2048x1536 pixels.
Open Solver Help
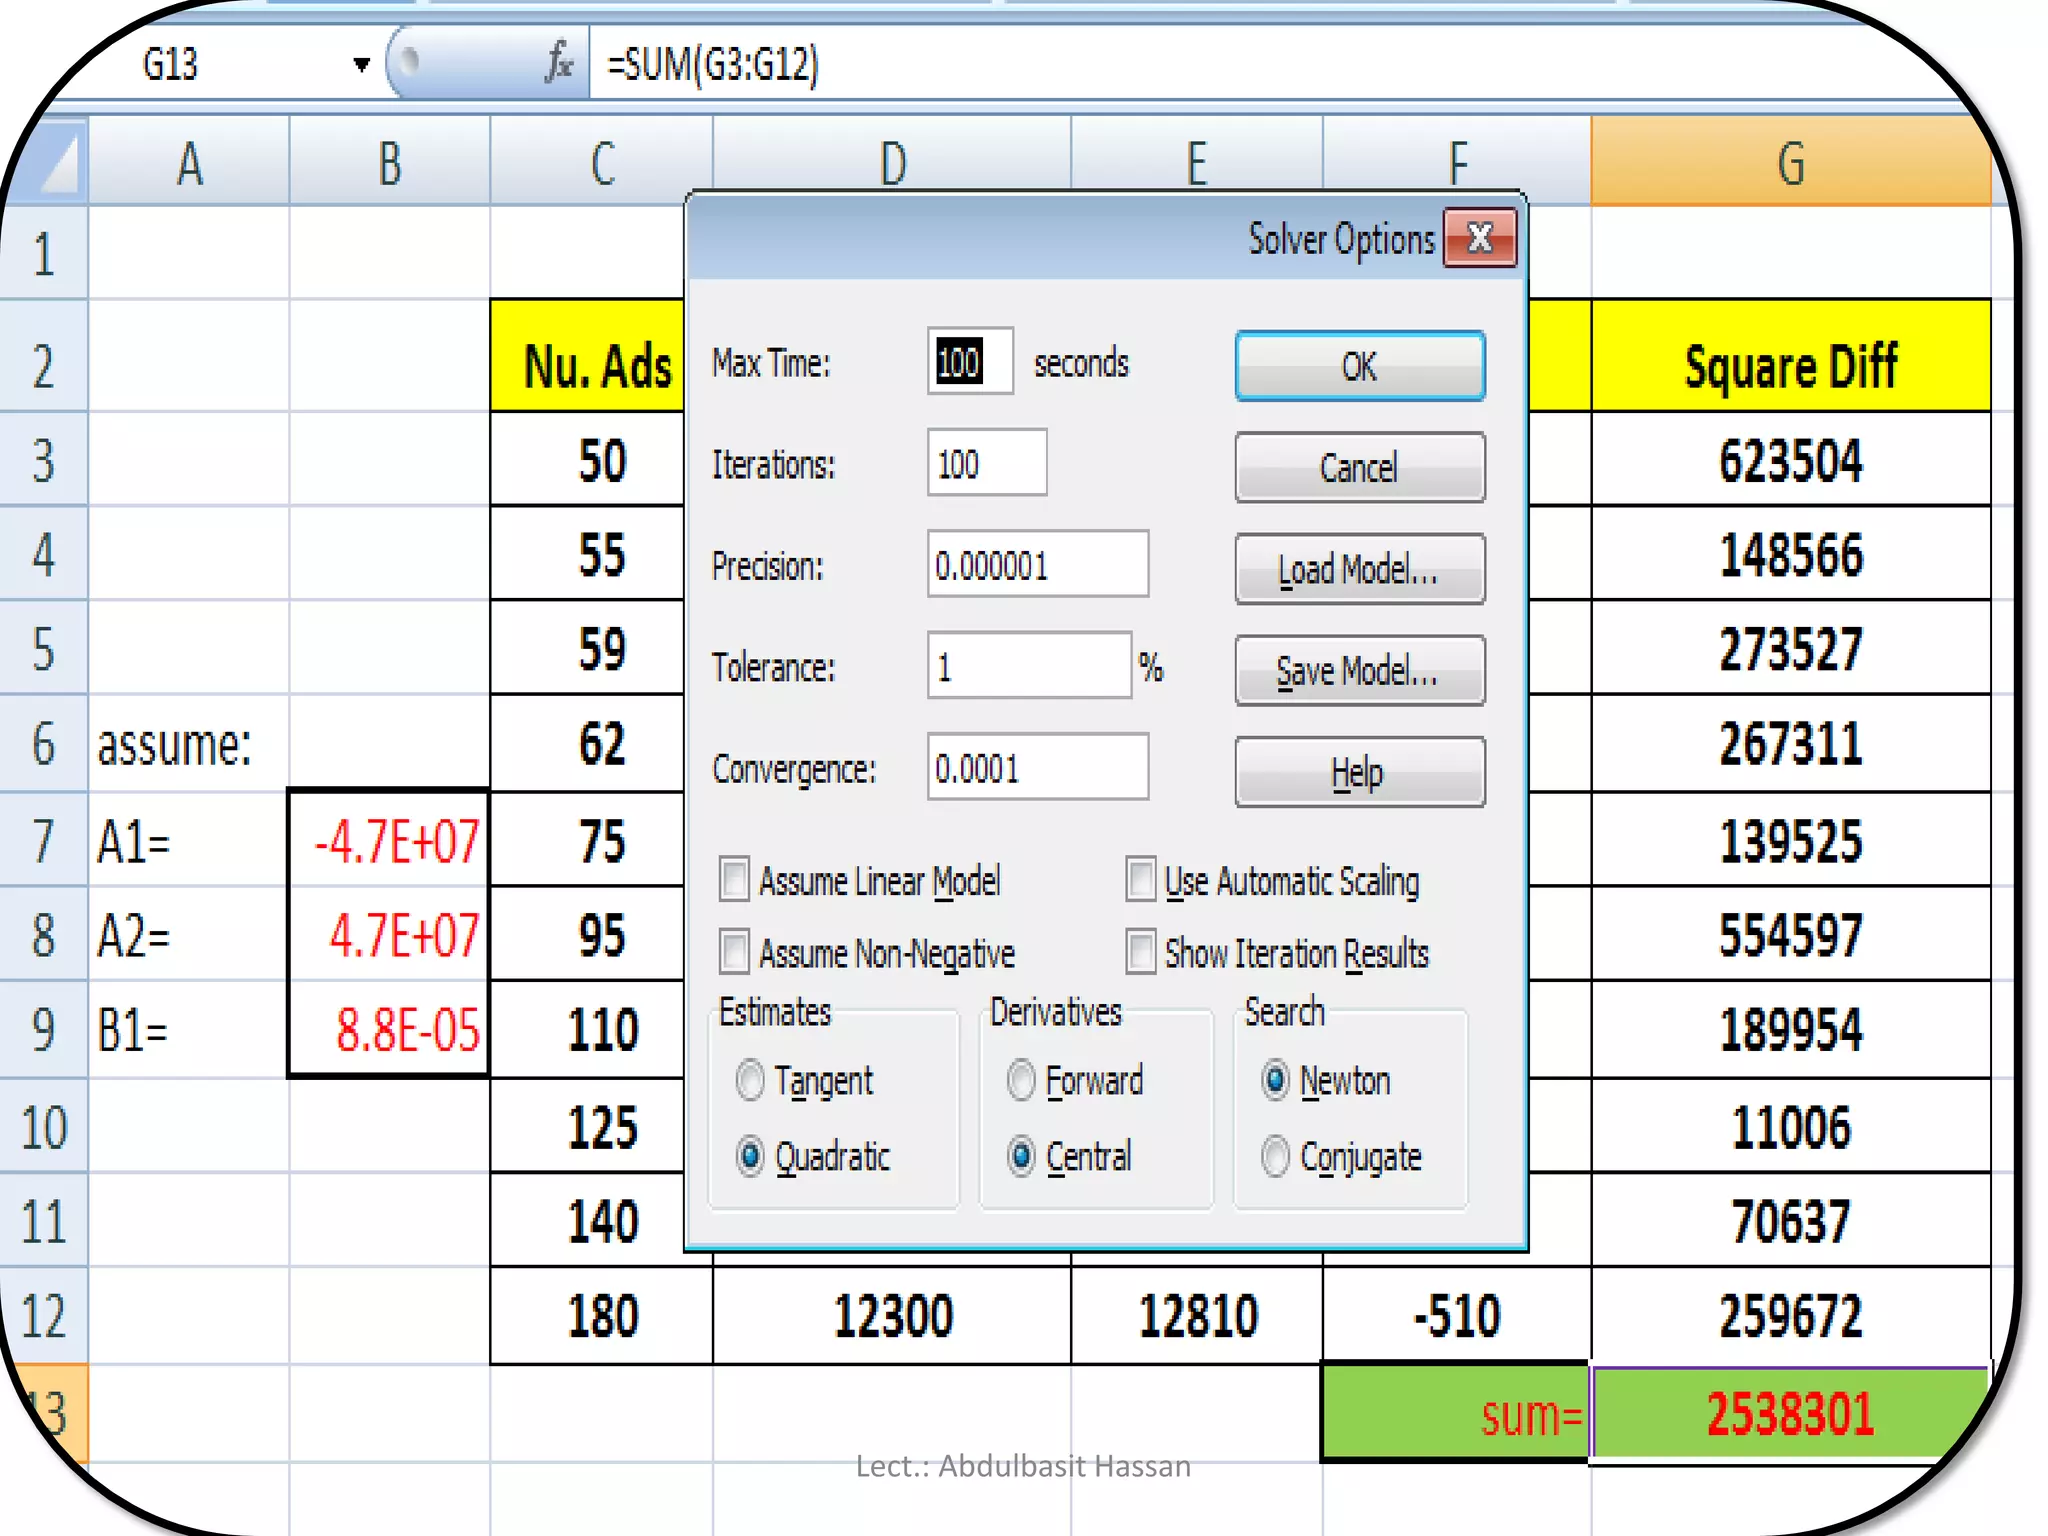pos(1359,772)
